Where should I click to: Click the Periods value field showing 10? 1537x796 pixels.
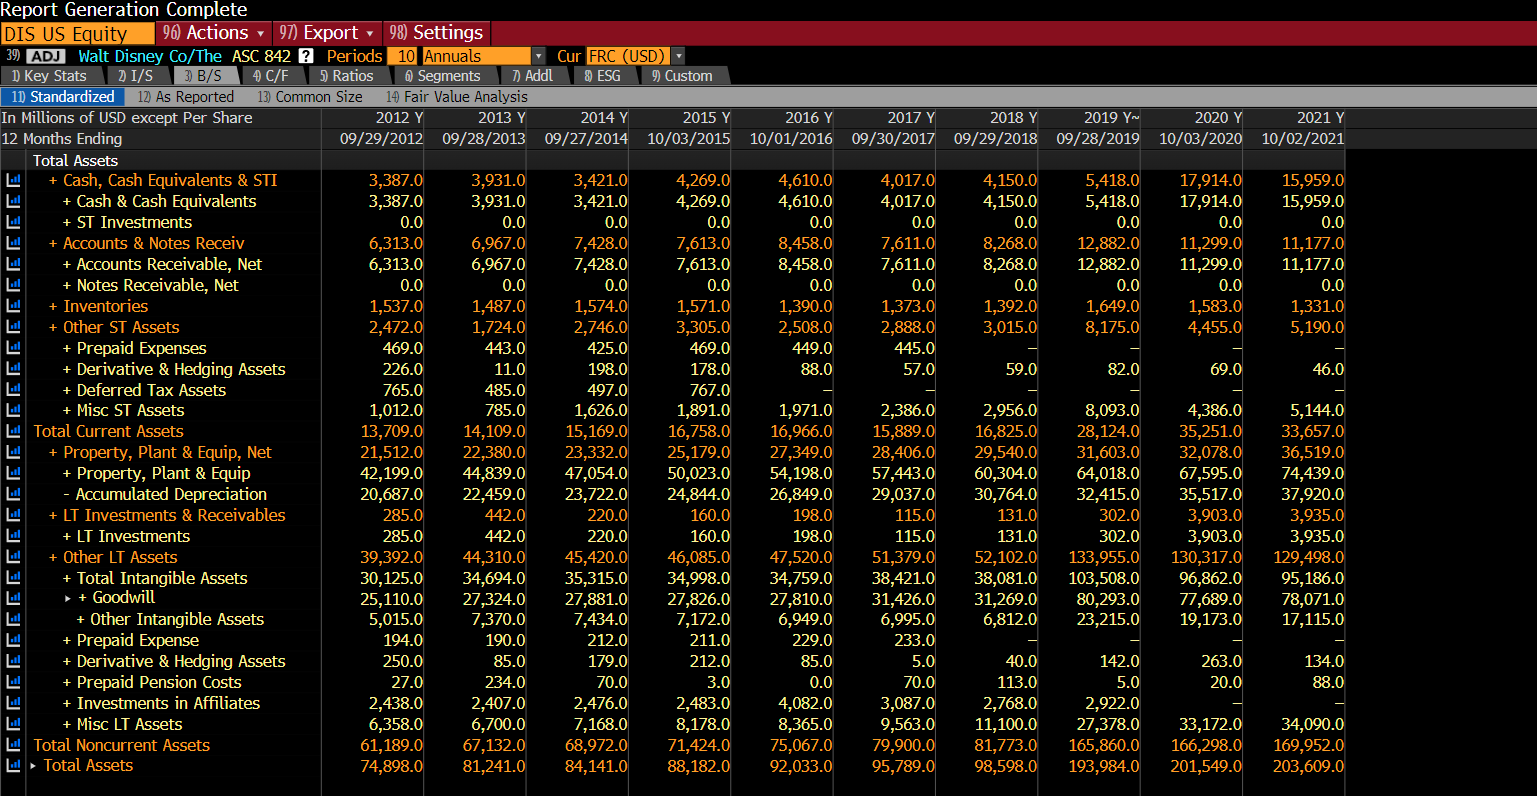pos(404,56)
